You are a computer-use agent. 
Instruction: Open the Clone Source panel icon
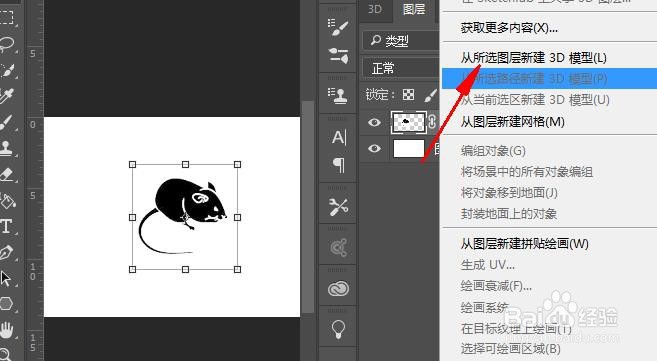[338, 95]
